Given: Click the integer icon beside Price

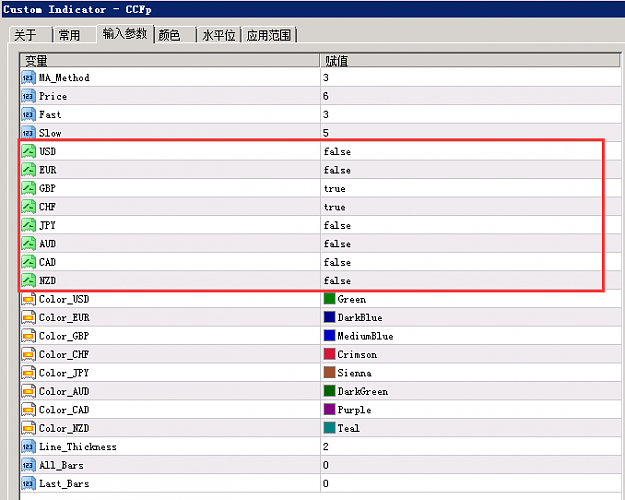Looking at the screenshot, I should (28, 96).
